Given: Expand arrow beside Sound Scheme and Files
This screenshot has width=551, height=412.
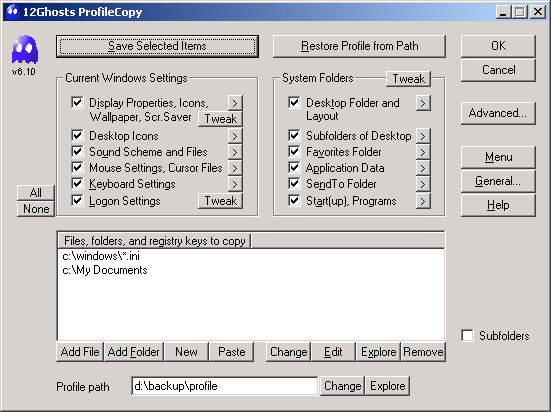Looking at the screenshot, I should pos(235,152).
